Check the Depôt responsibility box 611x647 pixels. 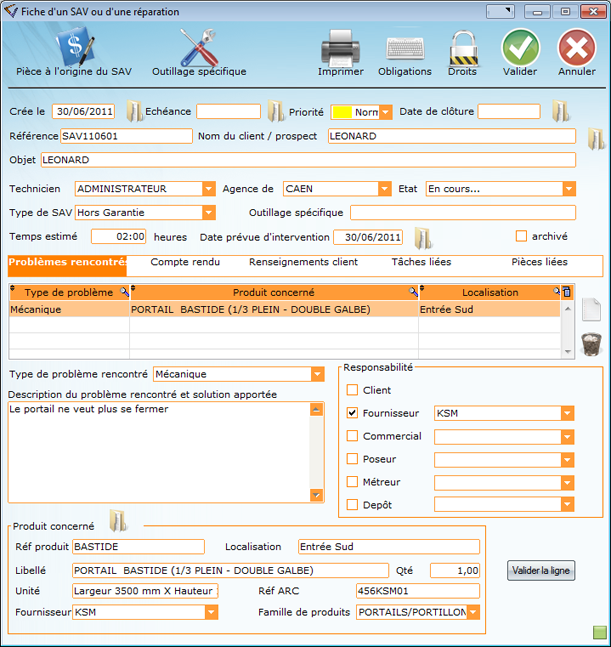352,505
